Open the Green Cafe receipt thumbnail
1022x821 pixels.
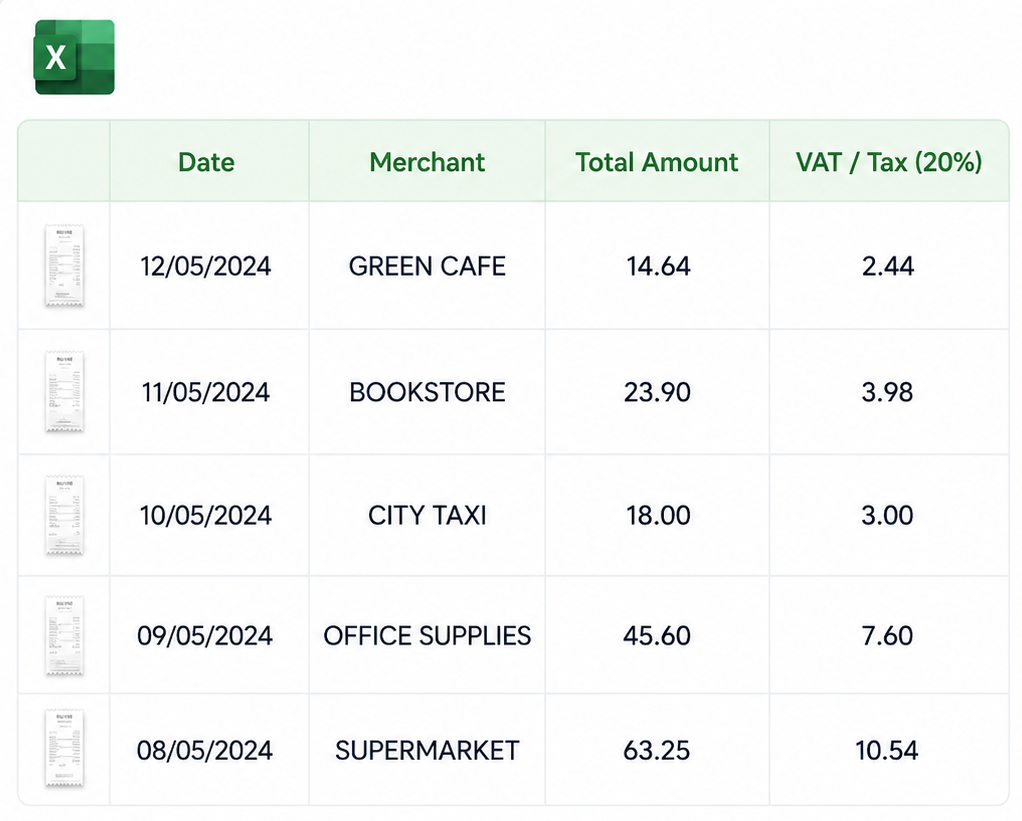pyautogui.click(x=65, y=265)
